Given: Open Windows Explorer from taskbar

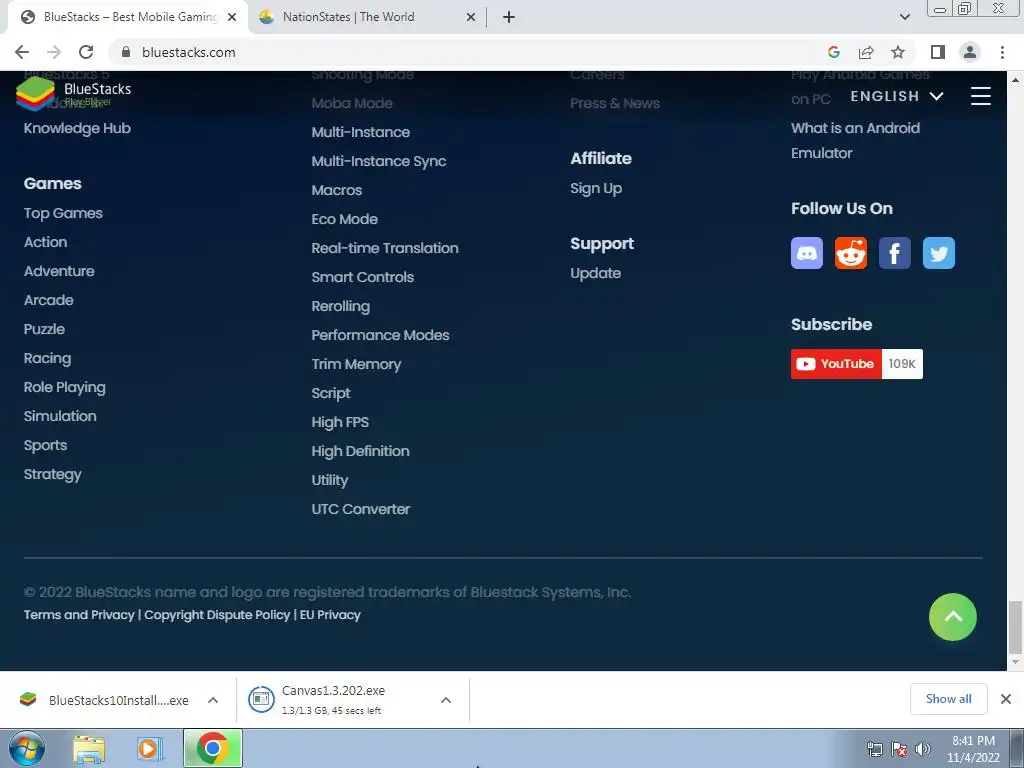Looking at the screenshot, I should tap(89, 749).
